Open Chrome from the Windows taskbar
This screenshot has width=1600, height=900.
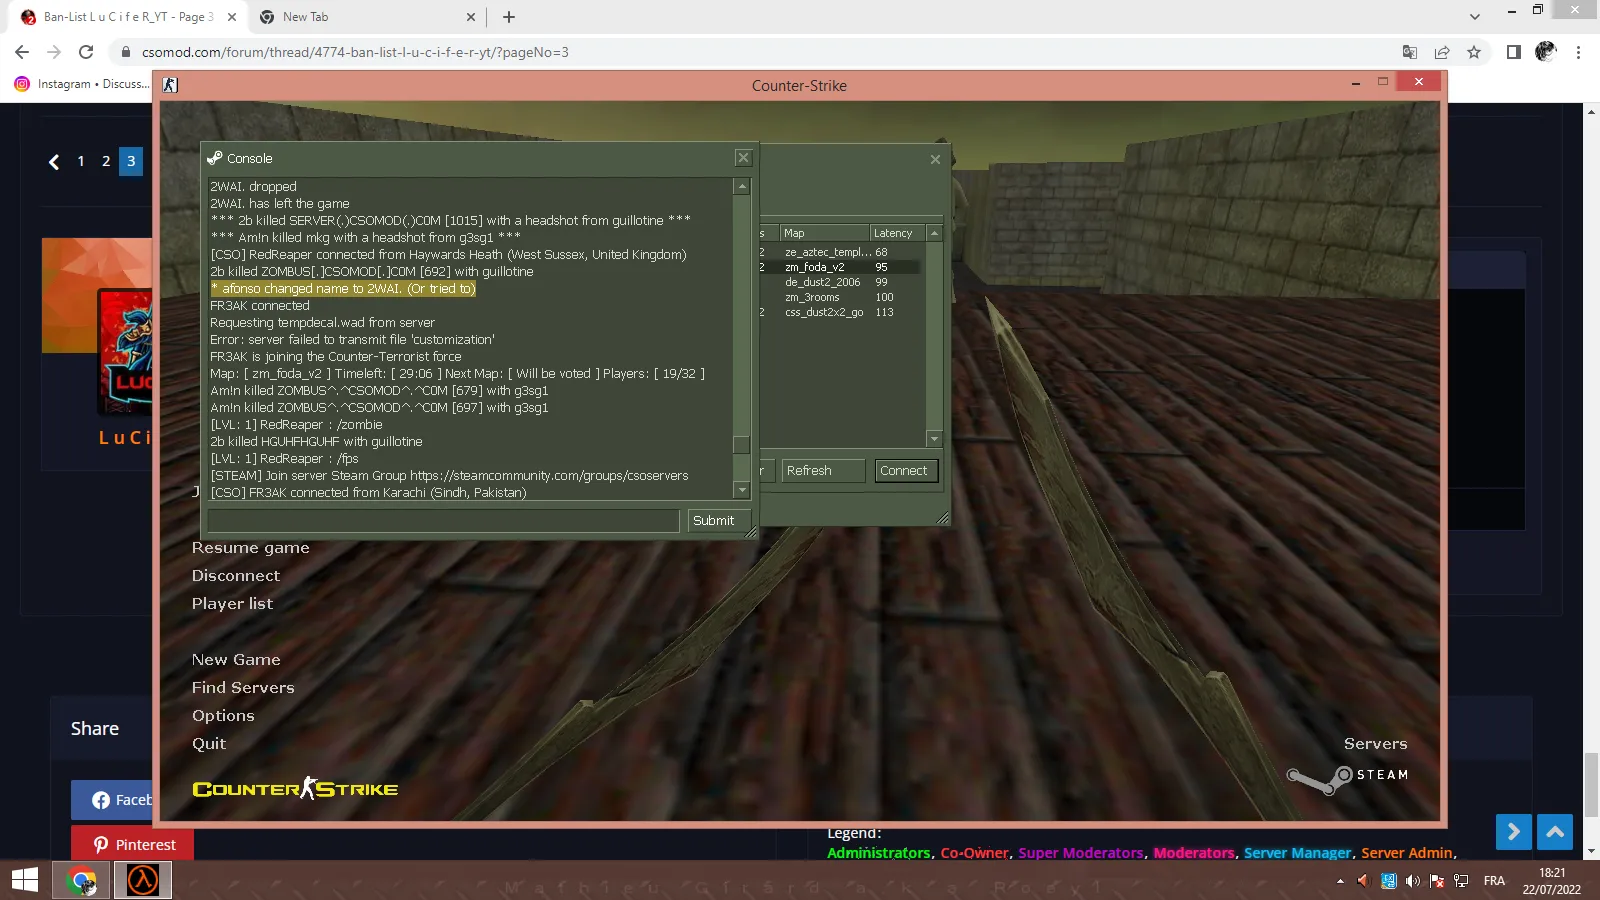pyautogui.click(x=81, y=881)
